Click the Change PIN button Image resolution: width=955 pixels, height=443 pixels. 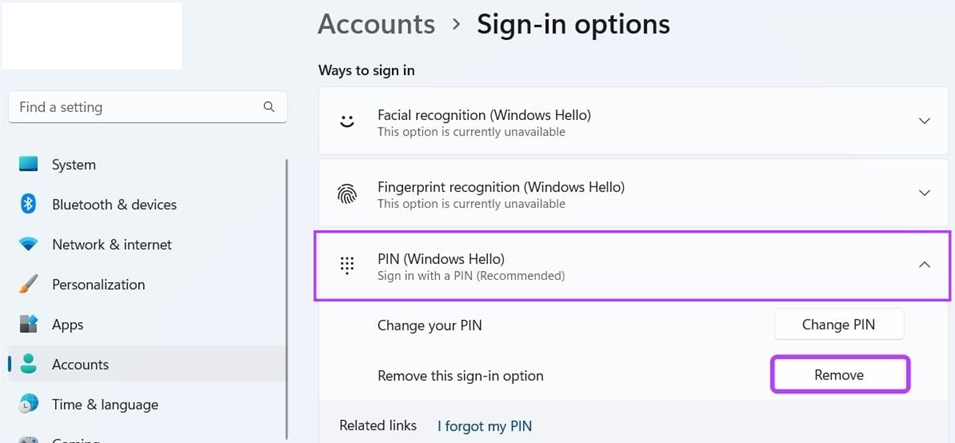839,324
